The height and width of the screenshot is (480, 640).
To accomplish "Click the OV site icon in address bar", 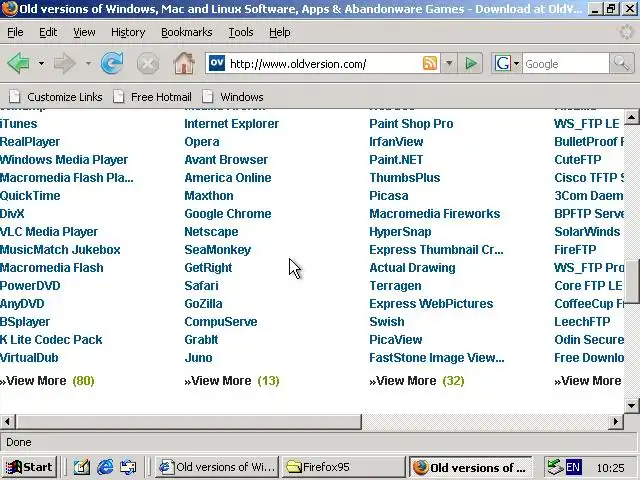I will click(x=217, y=63).
